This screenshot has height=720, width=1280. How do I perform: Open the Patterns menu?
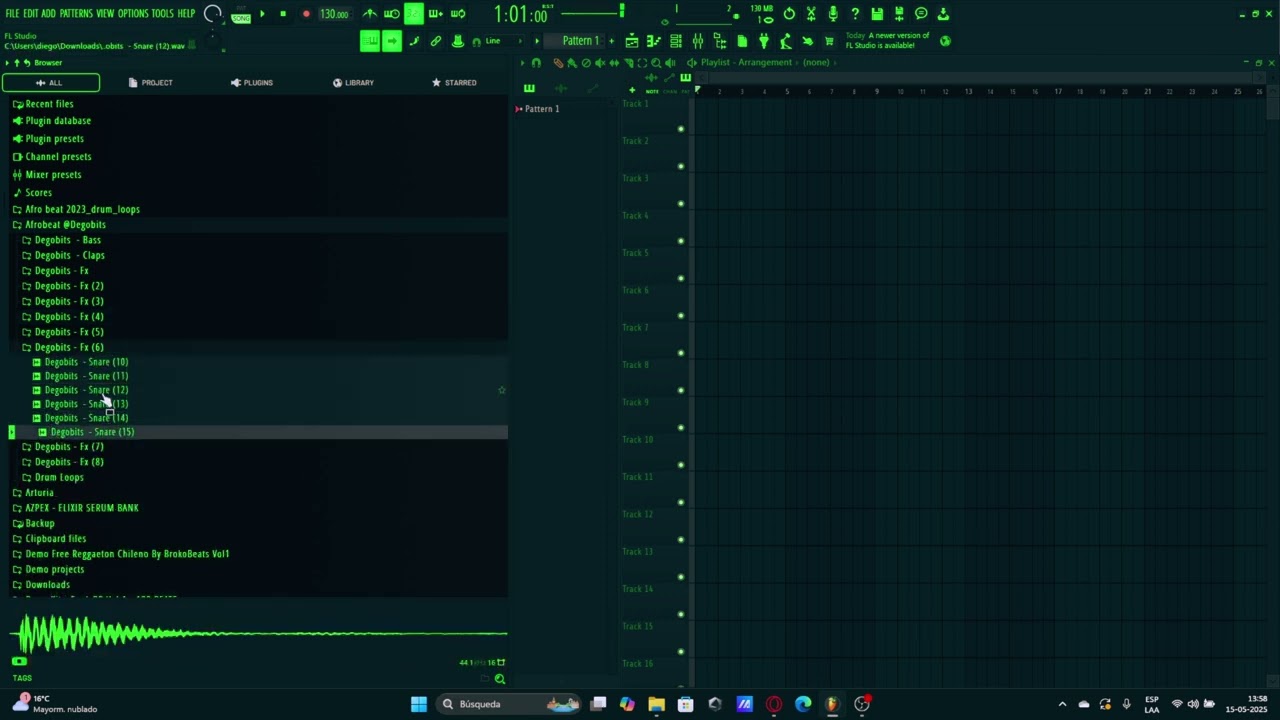coord(76,14)
